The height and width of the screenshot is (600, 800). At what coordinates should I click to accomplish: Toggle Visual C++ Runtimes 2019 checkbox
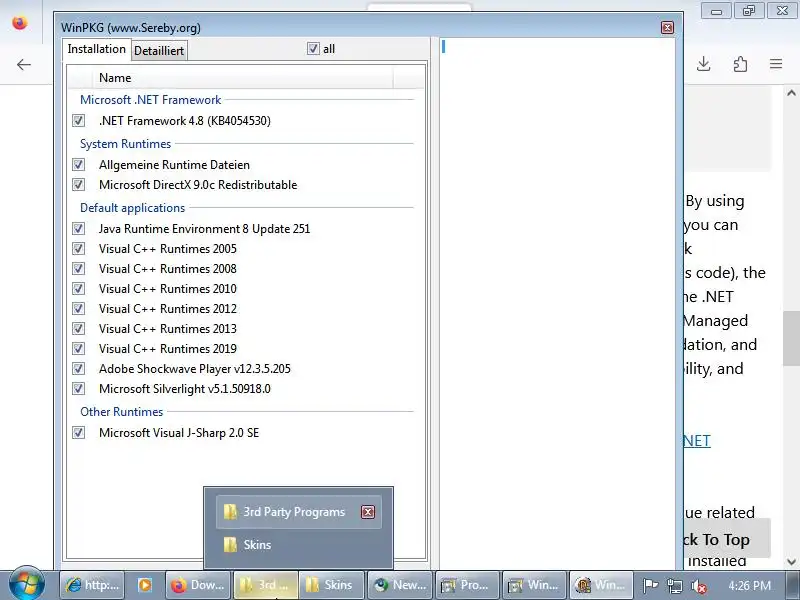click(78, 348)
